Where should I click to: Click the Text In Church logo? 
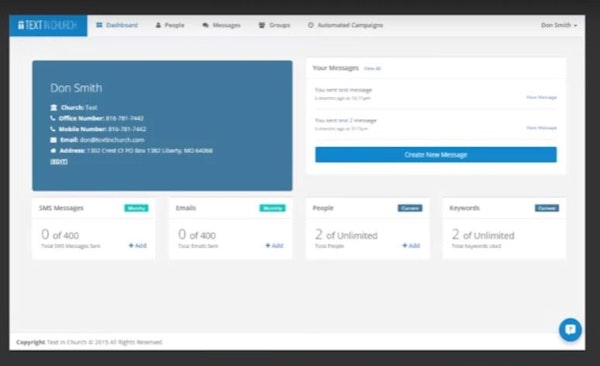click(48, 25)
